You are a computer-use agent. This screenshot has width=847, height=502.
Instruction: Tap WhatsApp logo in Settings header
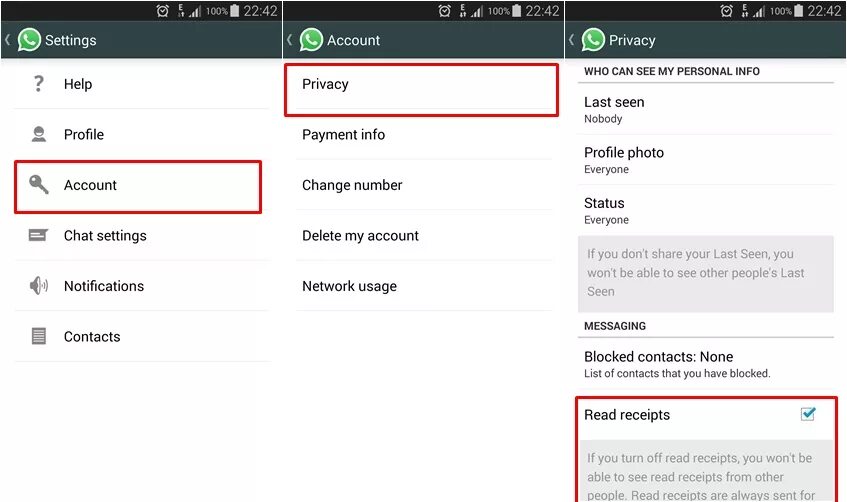tap(29, 40)
